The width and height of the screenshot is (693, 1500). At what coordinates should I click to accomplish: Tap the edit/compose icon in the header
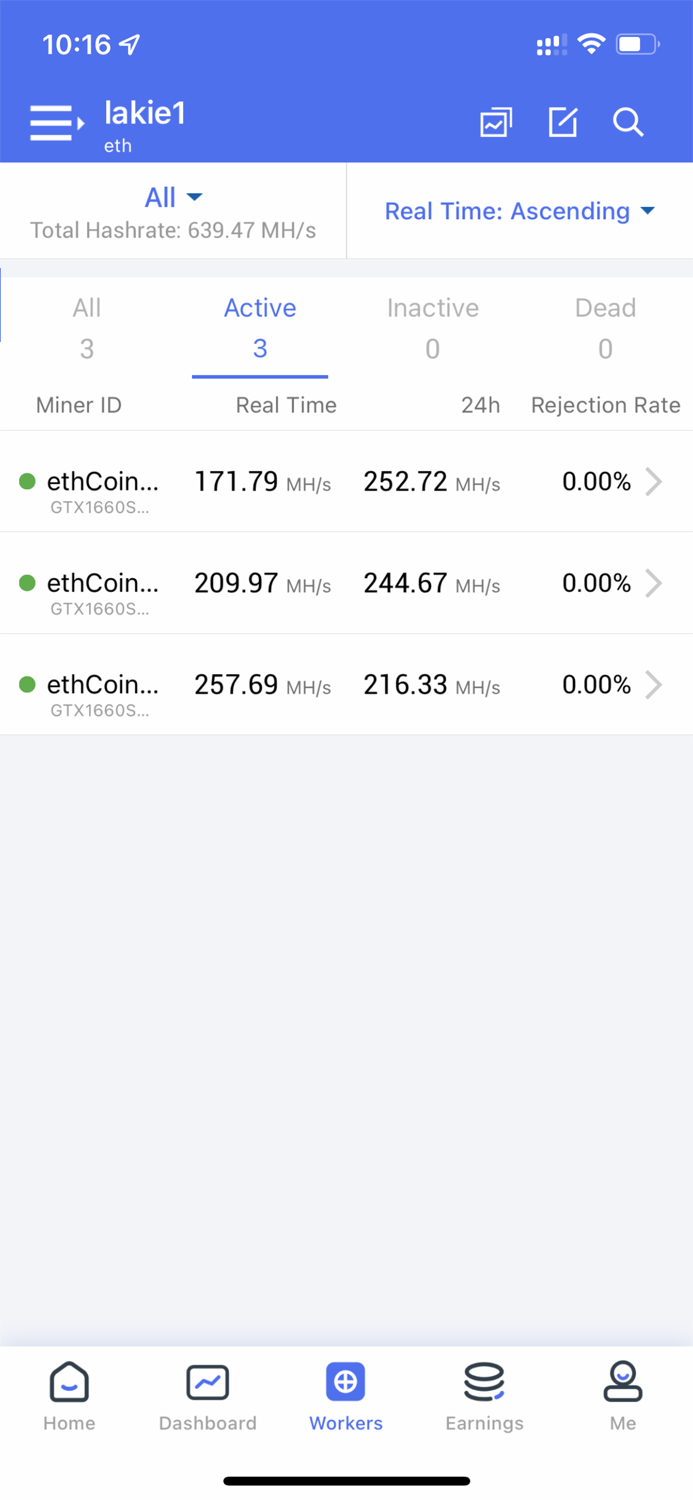[x=563, y=122]
